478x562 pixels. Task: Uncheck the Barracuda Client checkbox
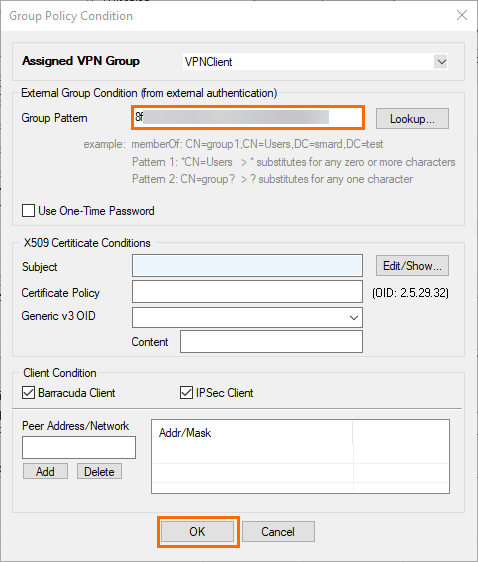tap(28, 393)
